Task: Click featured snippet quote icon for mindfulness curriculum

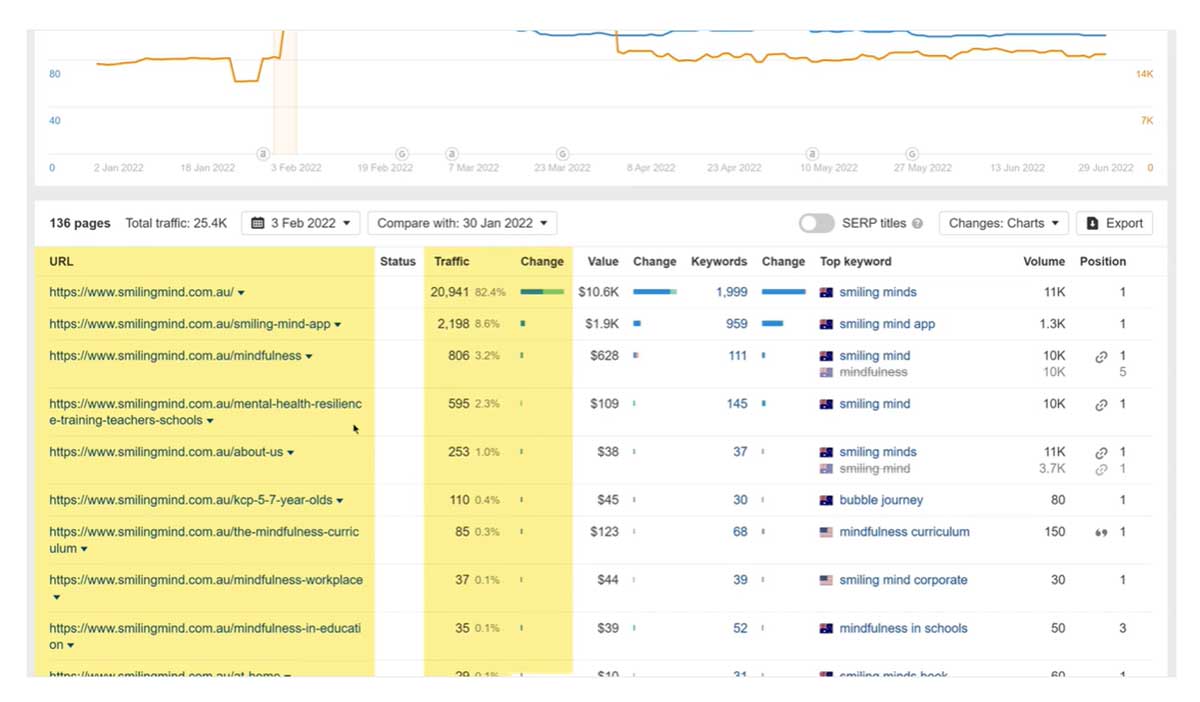Action: point(1101,533)
